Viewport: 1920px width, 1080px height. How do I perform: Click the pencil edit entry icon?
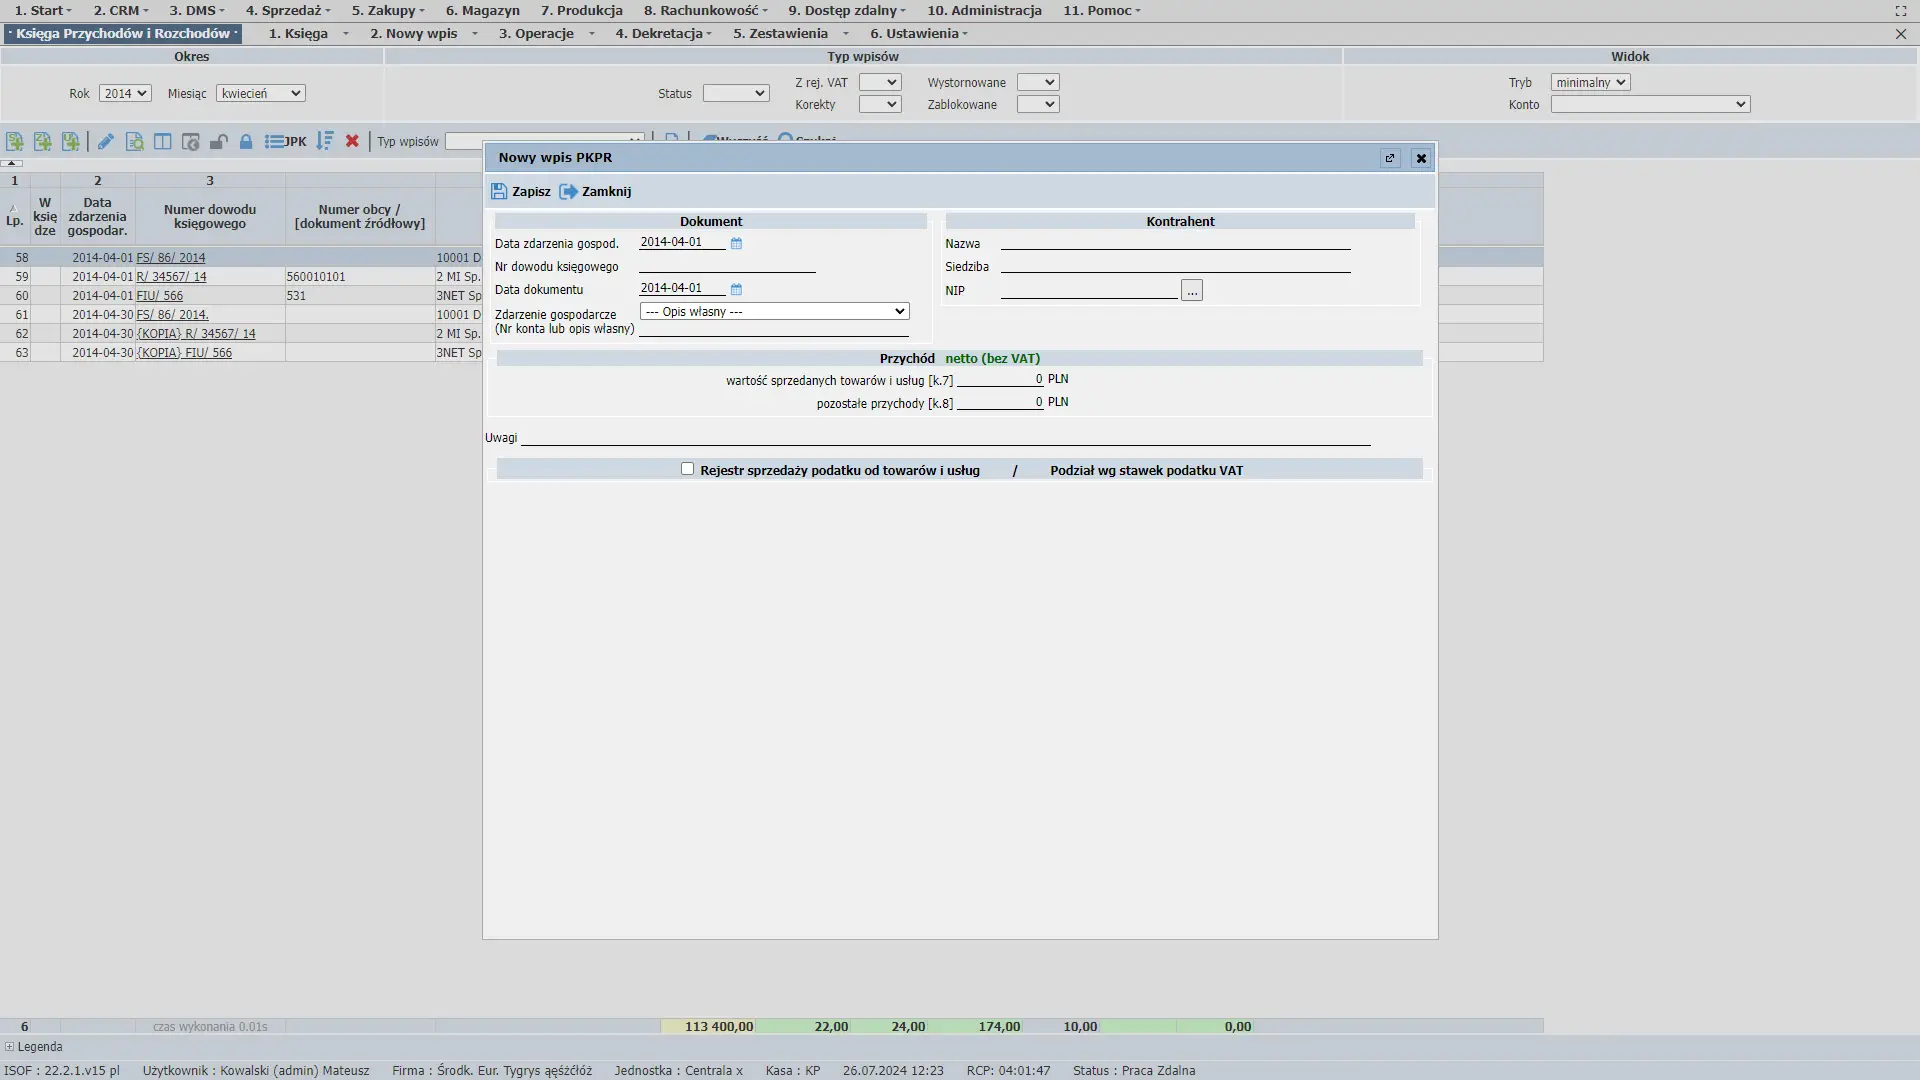[105, 142]
